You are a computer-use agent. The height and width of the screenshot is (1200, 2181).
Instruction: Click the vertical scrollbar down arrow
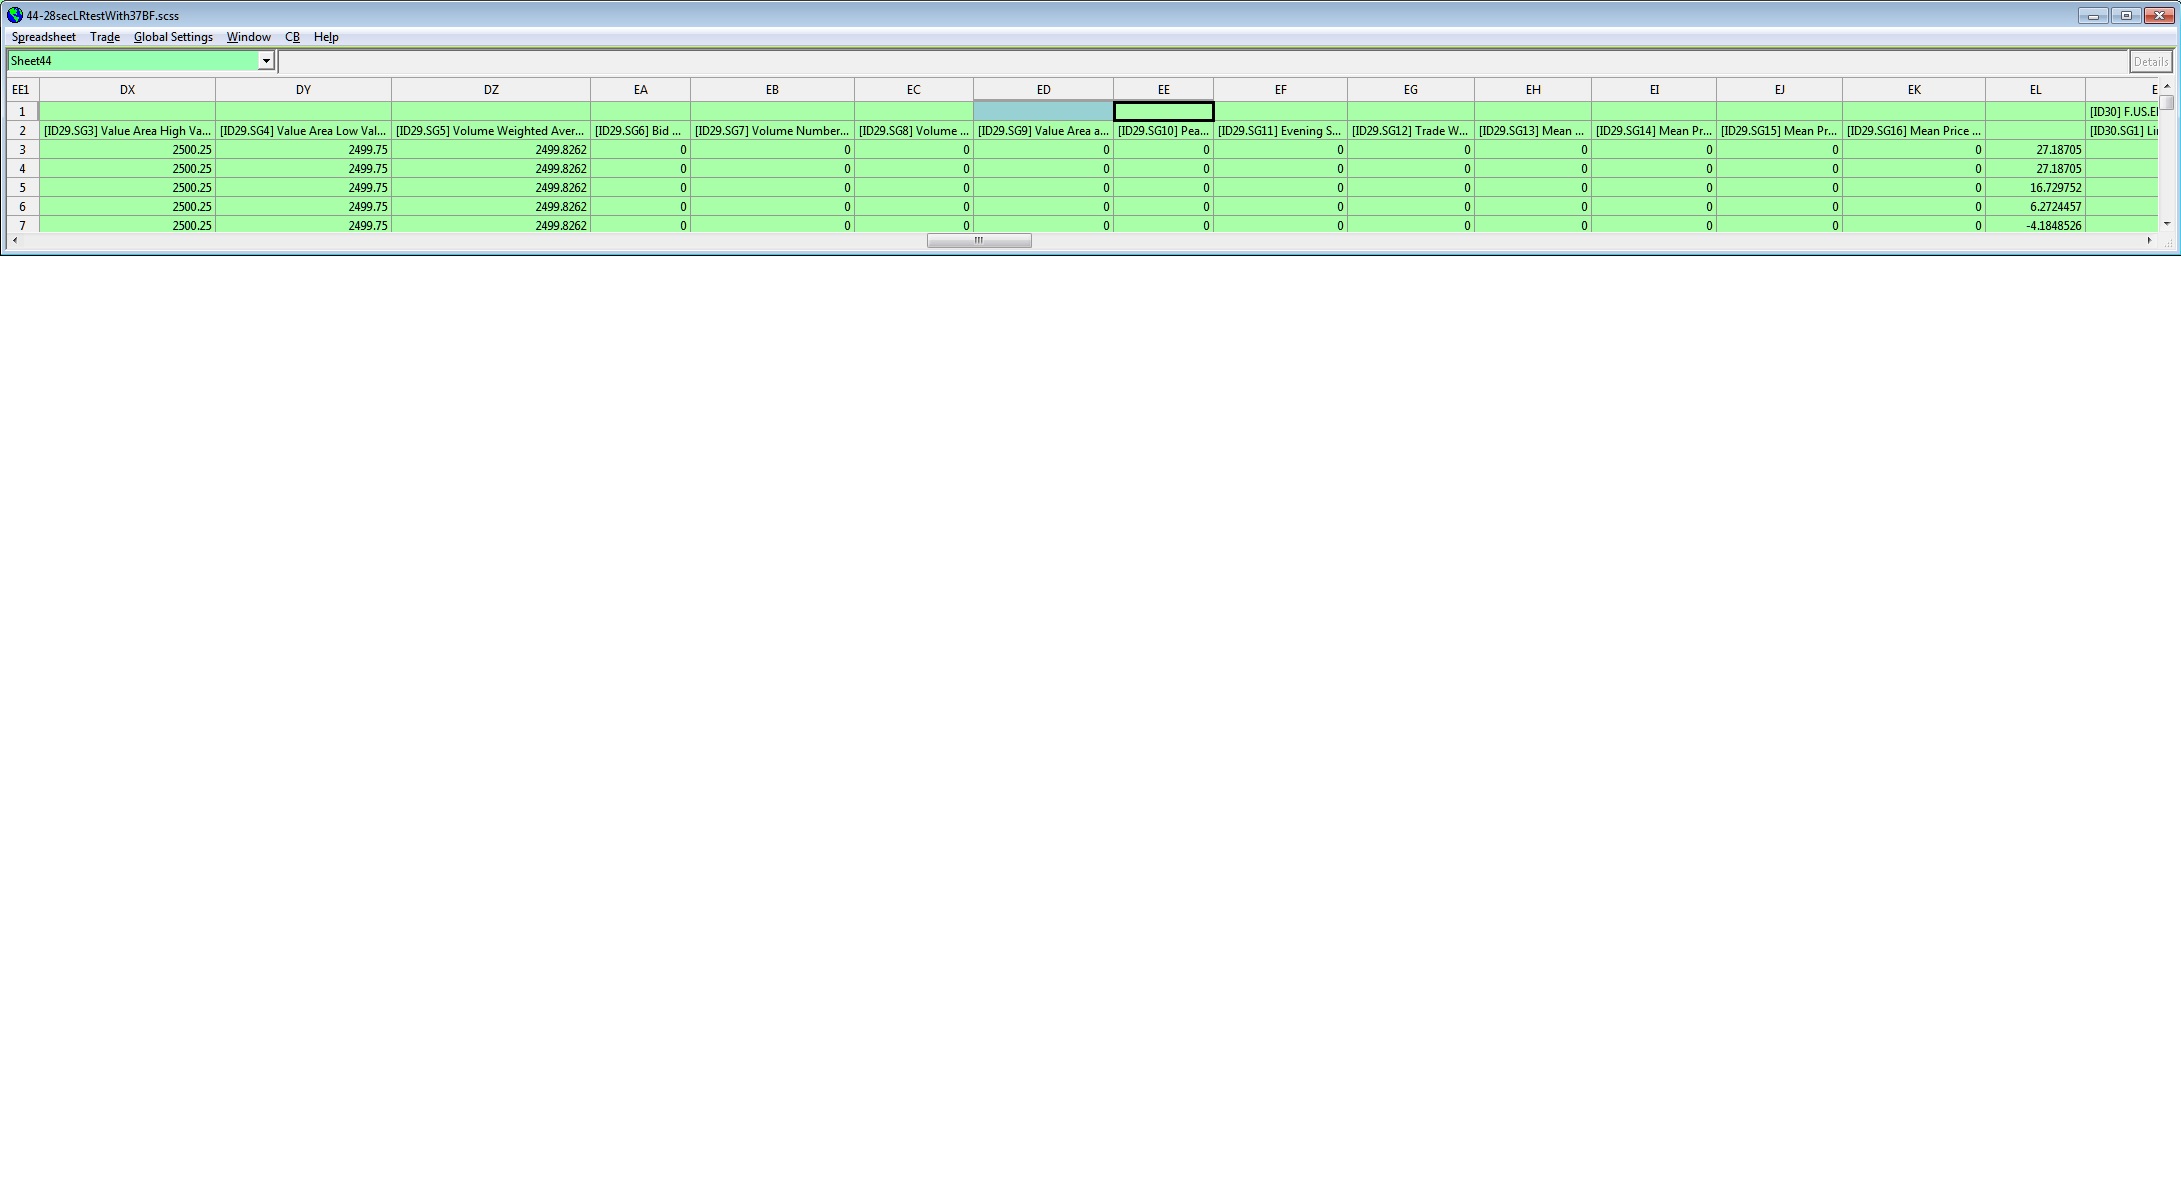pyautogui.click(x=2167, y=224)
